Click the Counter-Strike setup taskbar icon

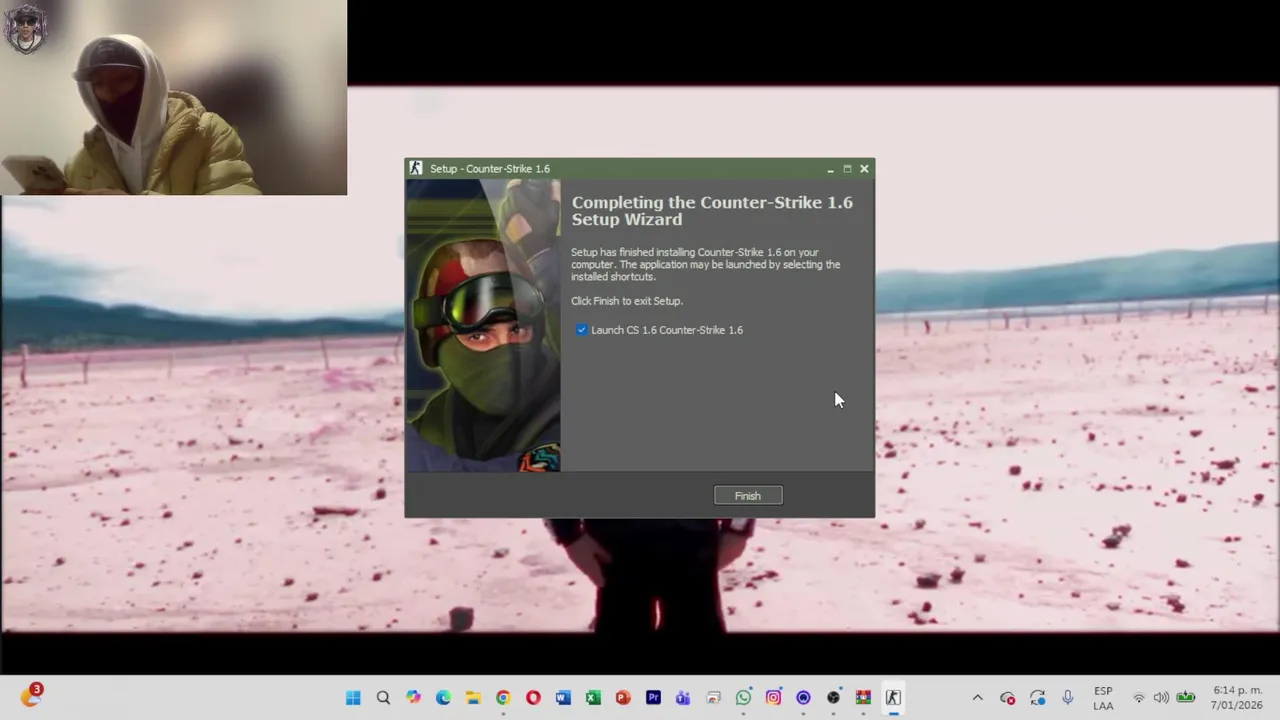click(x=893, y=698)
